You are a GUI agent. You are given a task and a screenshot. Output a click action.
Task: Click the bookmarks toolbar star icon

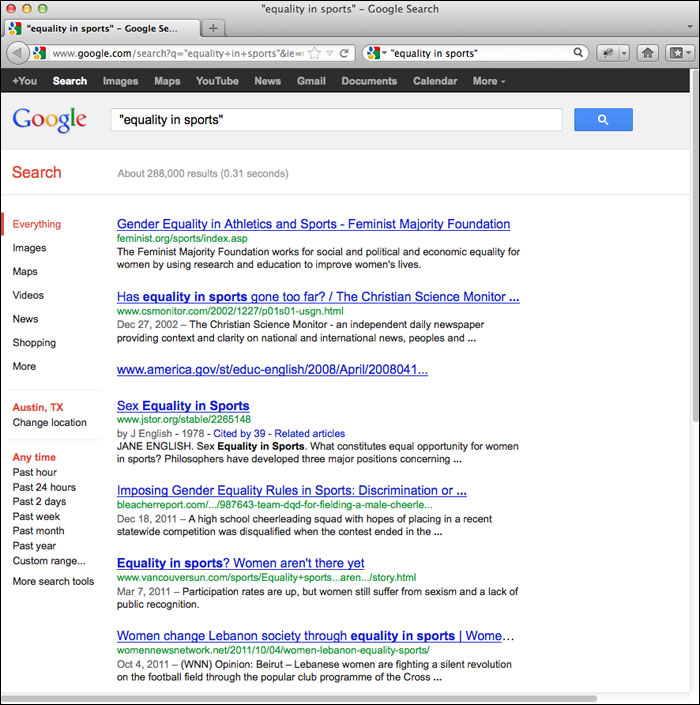coord(677,54)
